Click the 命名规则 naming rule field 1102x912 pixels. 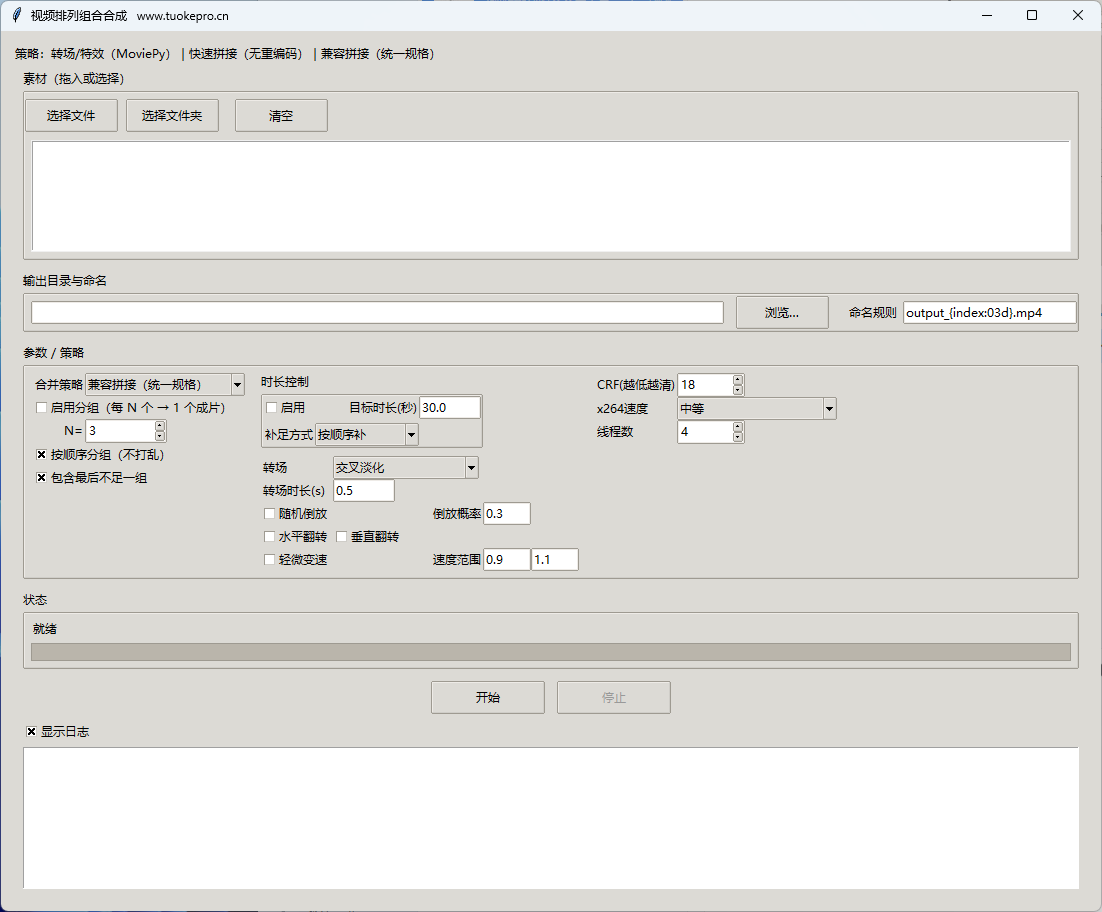tap(988, 313)
